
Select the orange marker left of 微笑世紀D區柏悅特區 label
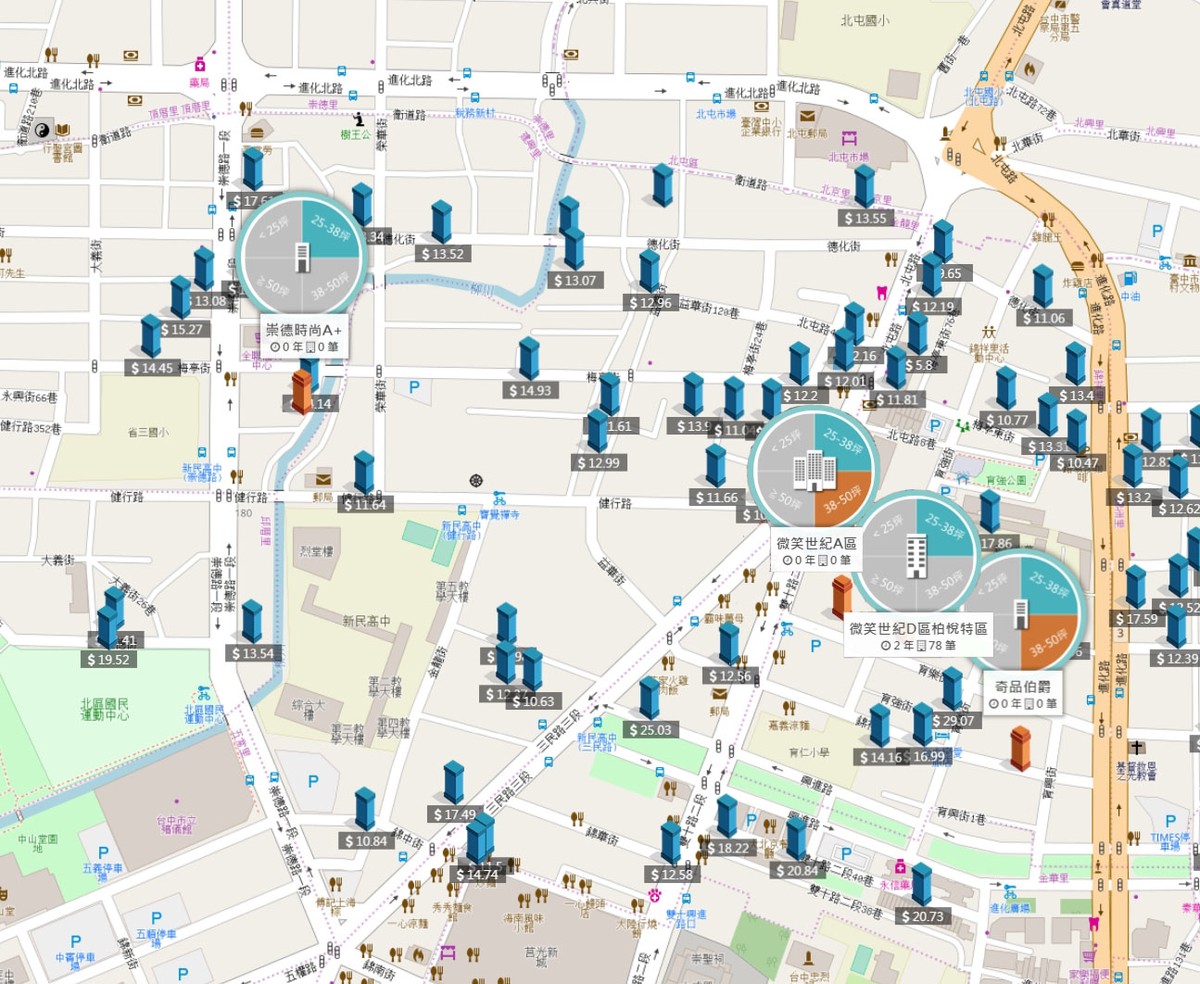(844, 596)
